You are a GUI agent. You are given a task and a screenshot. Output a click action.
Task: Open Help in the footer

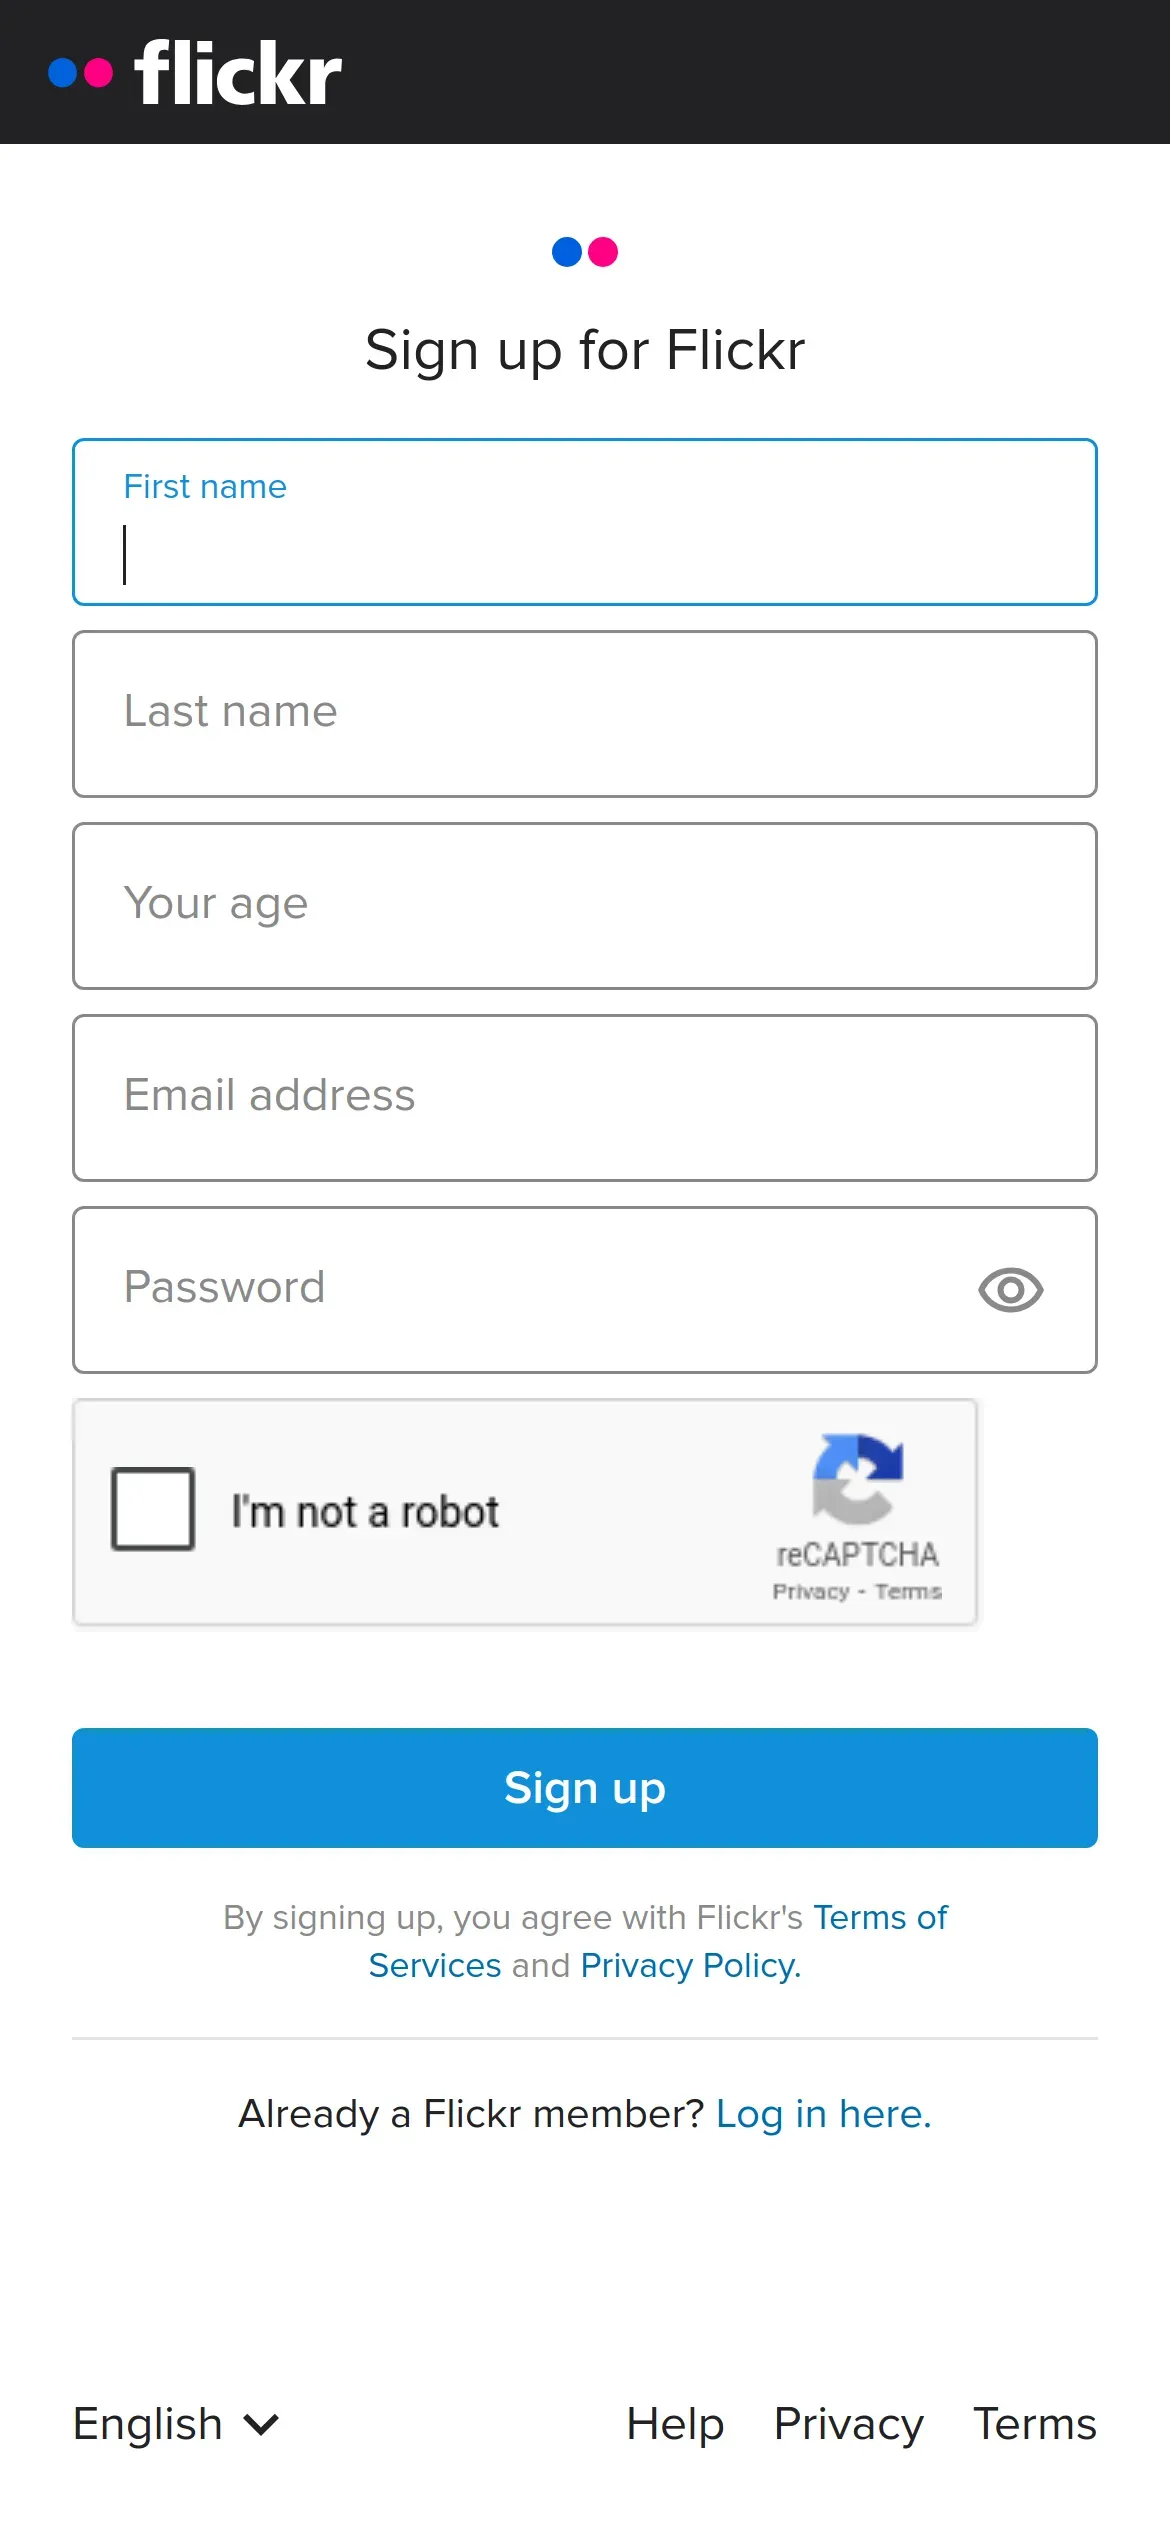[675, 2424]
